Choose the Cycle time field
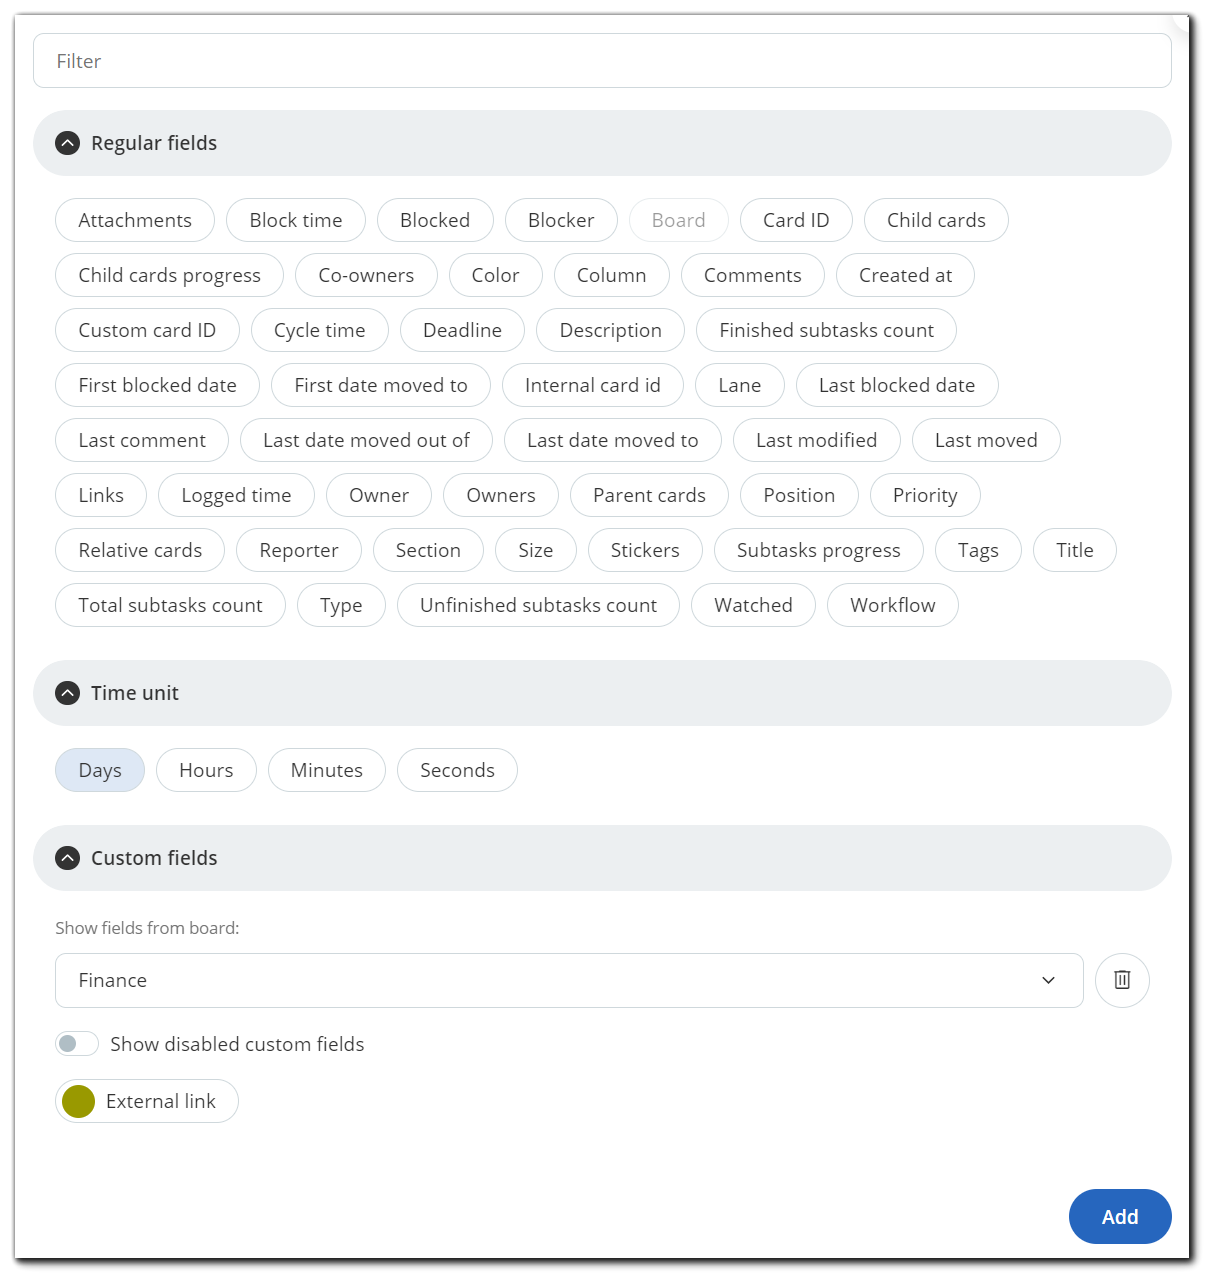This screenshot has height=1285, width=1216. [x=320, y=330]
